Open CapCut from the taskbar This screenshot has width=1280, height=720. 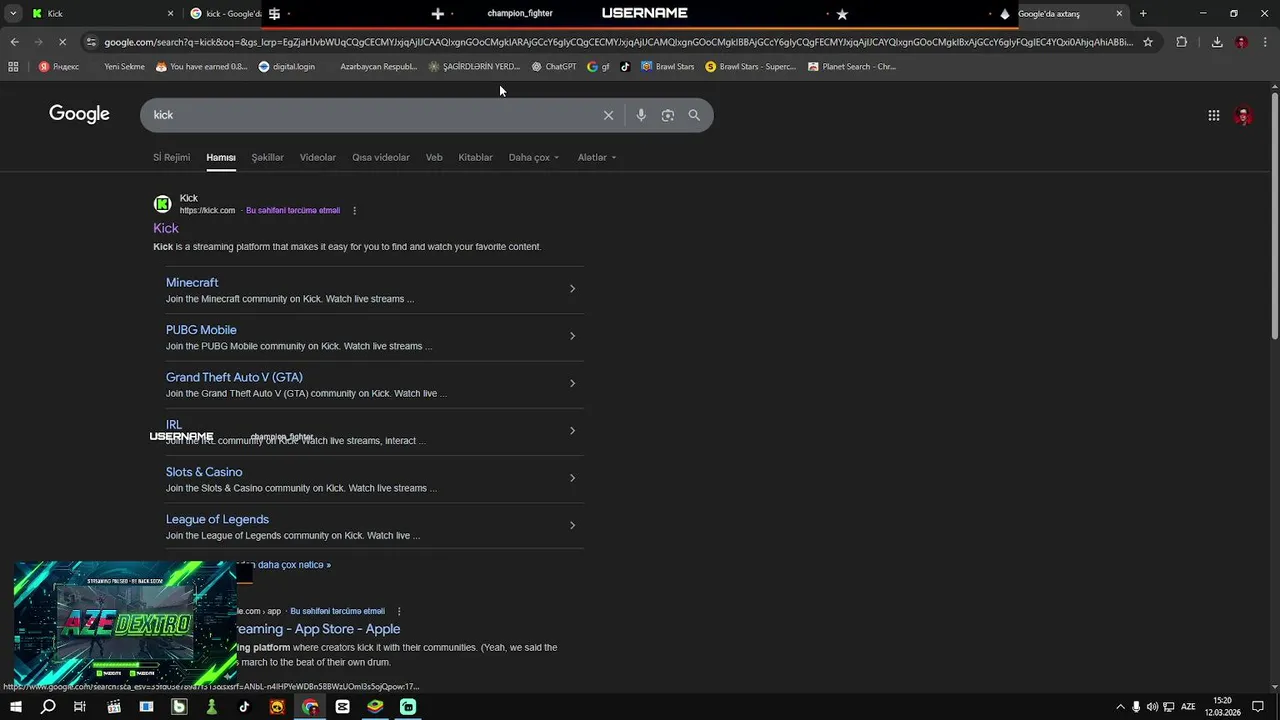pyautogui.click(x=343, y=707)
